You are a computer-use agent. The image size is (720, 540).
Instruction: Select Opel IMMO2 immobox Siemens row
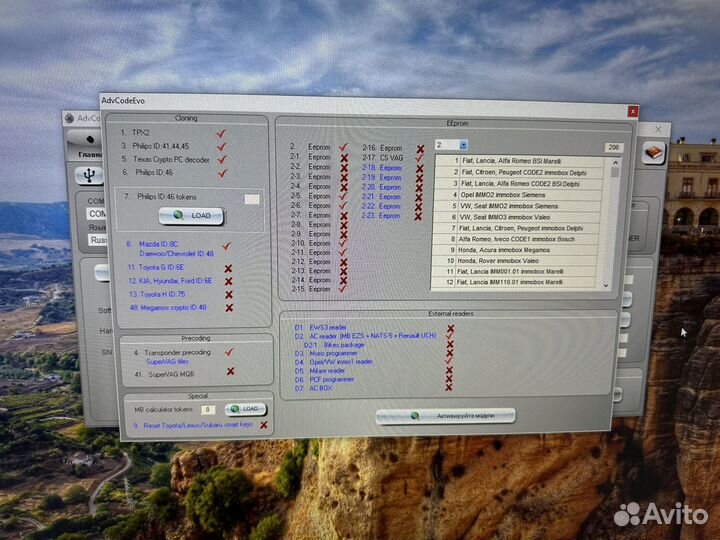coord(518,195)
